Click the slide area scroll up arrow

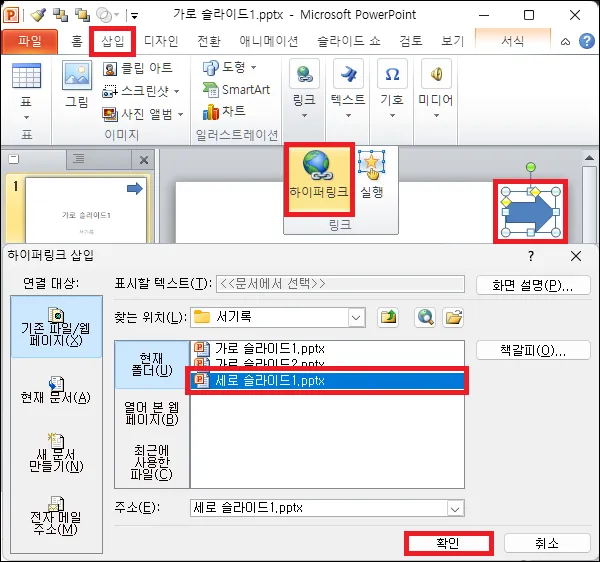tap(590, 158)
